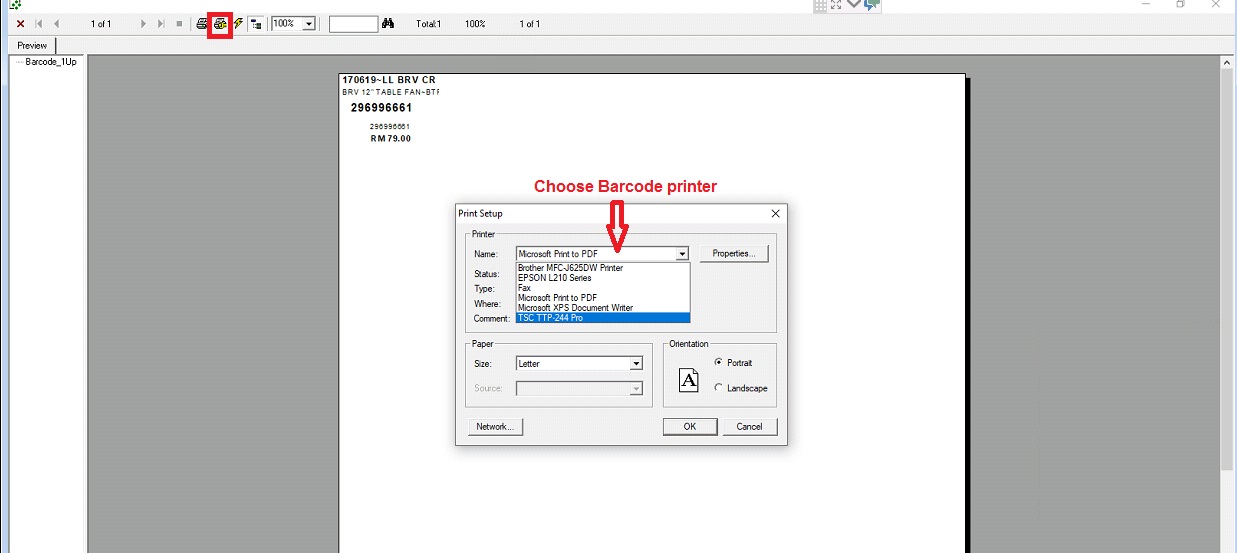Choose TSC TTP-244 Pro printer
This screenshot has height=553, width=1237.
pos(602,318)
